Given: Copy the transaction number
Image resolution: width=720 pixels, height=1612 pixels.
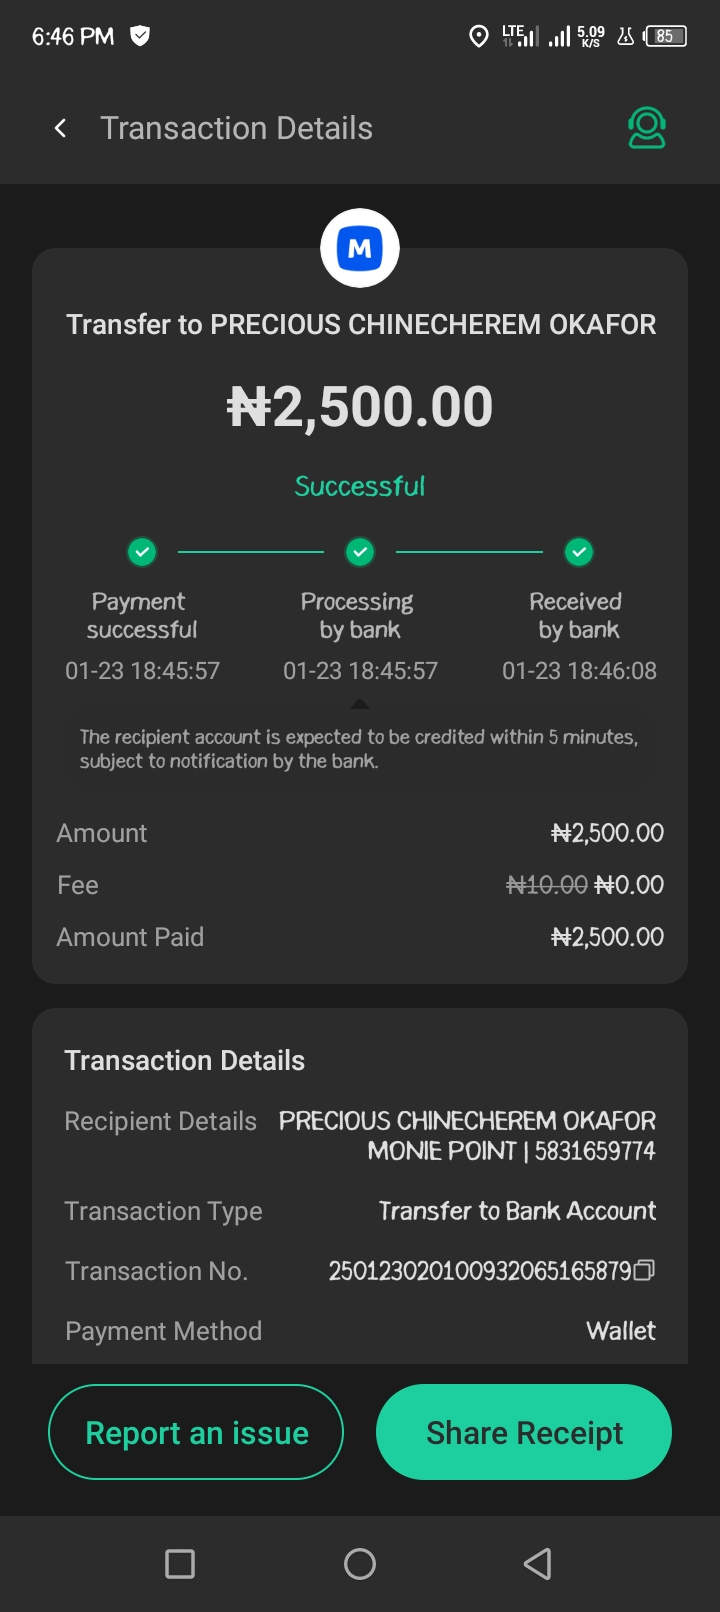Looking at the screenshot, I should coord(645,1270).
